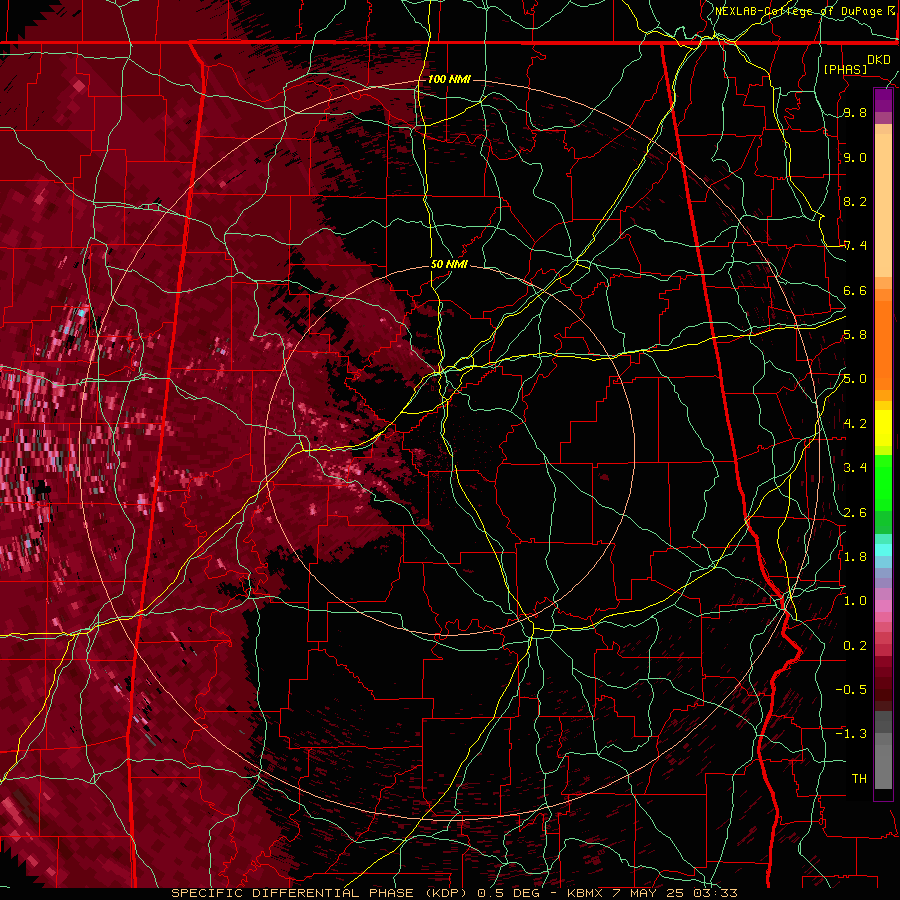
Task: Click the 8.2 legend value
Action: pos(855,201)
